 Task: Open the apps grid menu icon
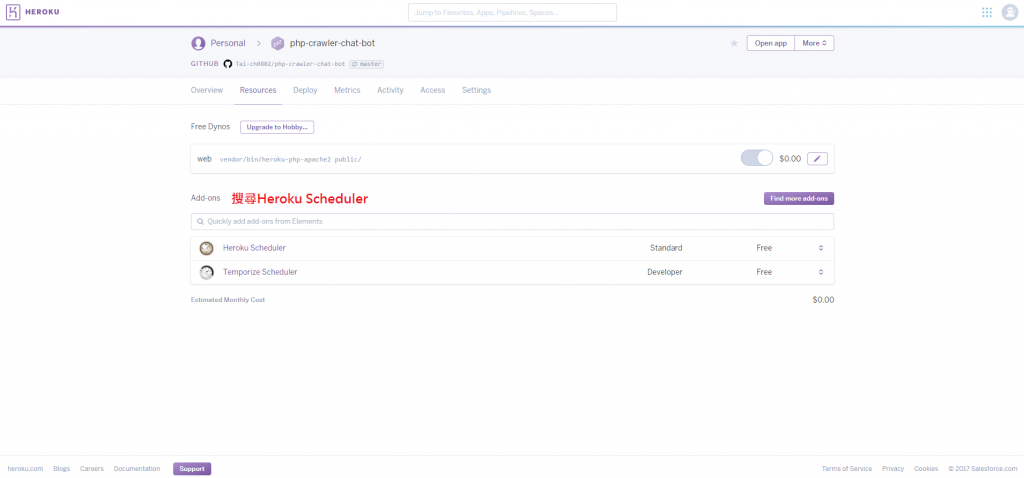[x=987, y=12]
